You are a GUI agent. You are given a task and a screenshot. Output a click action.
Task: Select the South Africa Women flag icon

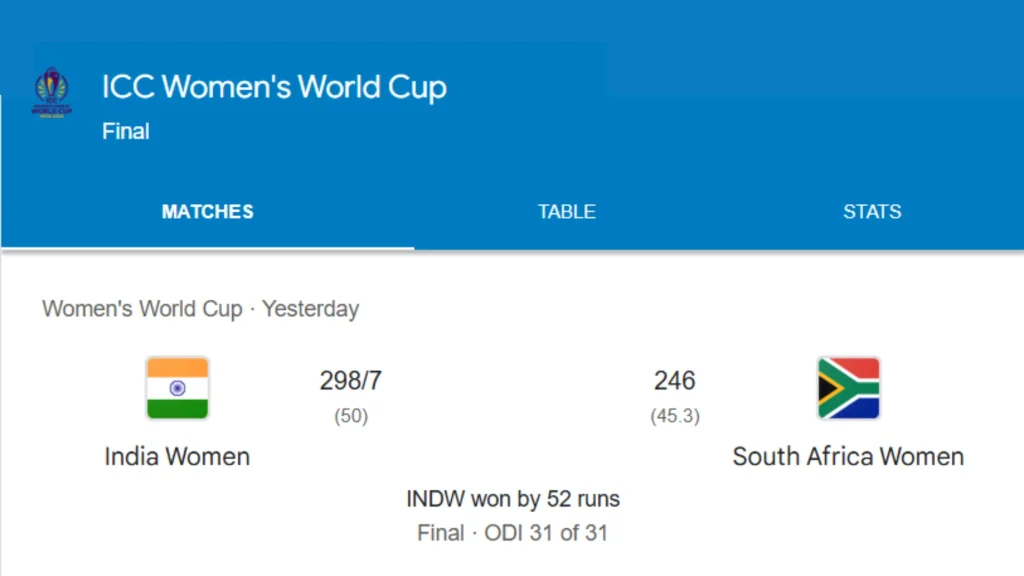[x=848, y=389]
